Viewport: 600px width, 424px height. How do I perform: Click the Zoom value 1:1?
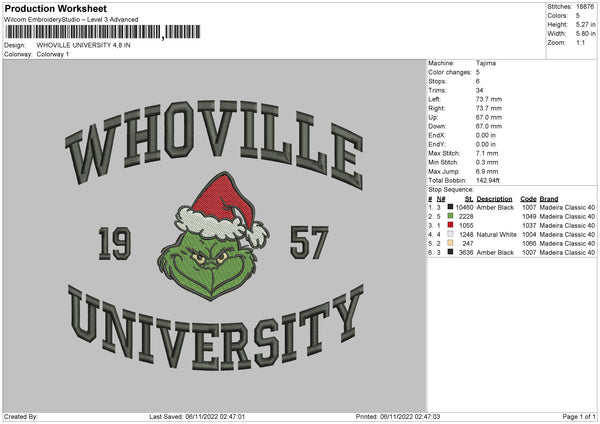[580, 42]
